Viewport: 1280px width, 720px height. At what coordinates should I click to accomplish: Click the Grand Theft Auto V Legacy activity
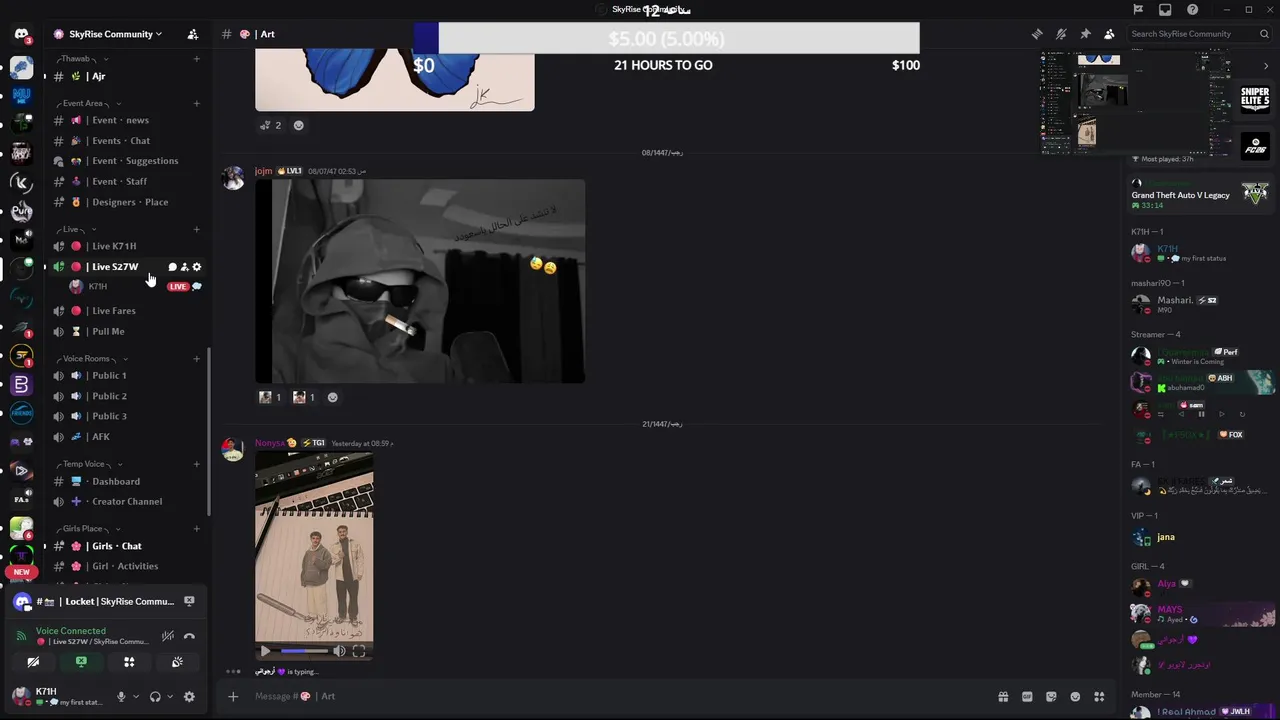click(1200, 194)
